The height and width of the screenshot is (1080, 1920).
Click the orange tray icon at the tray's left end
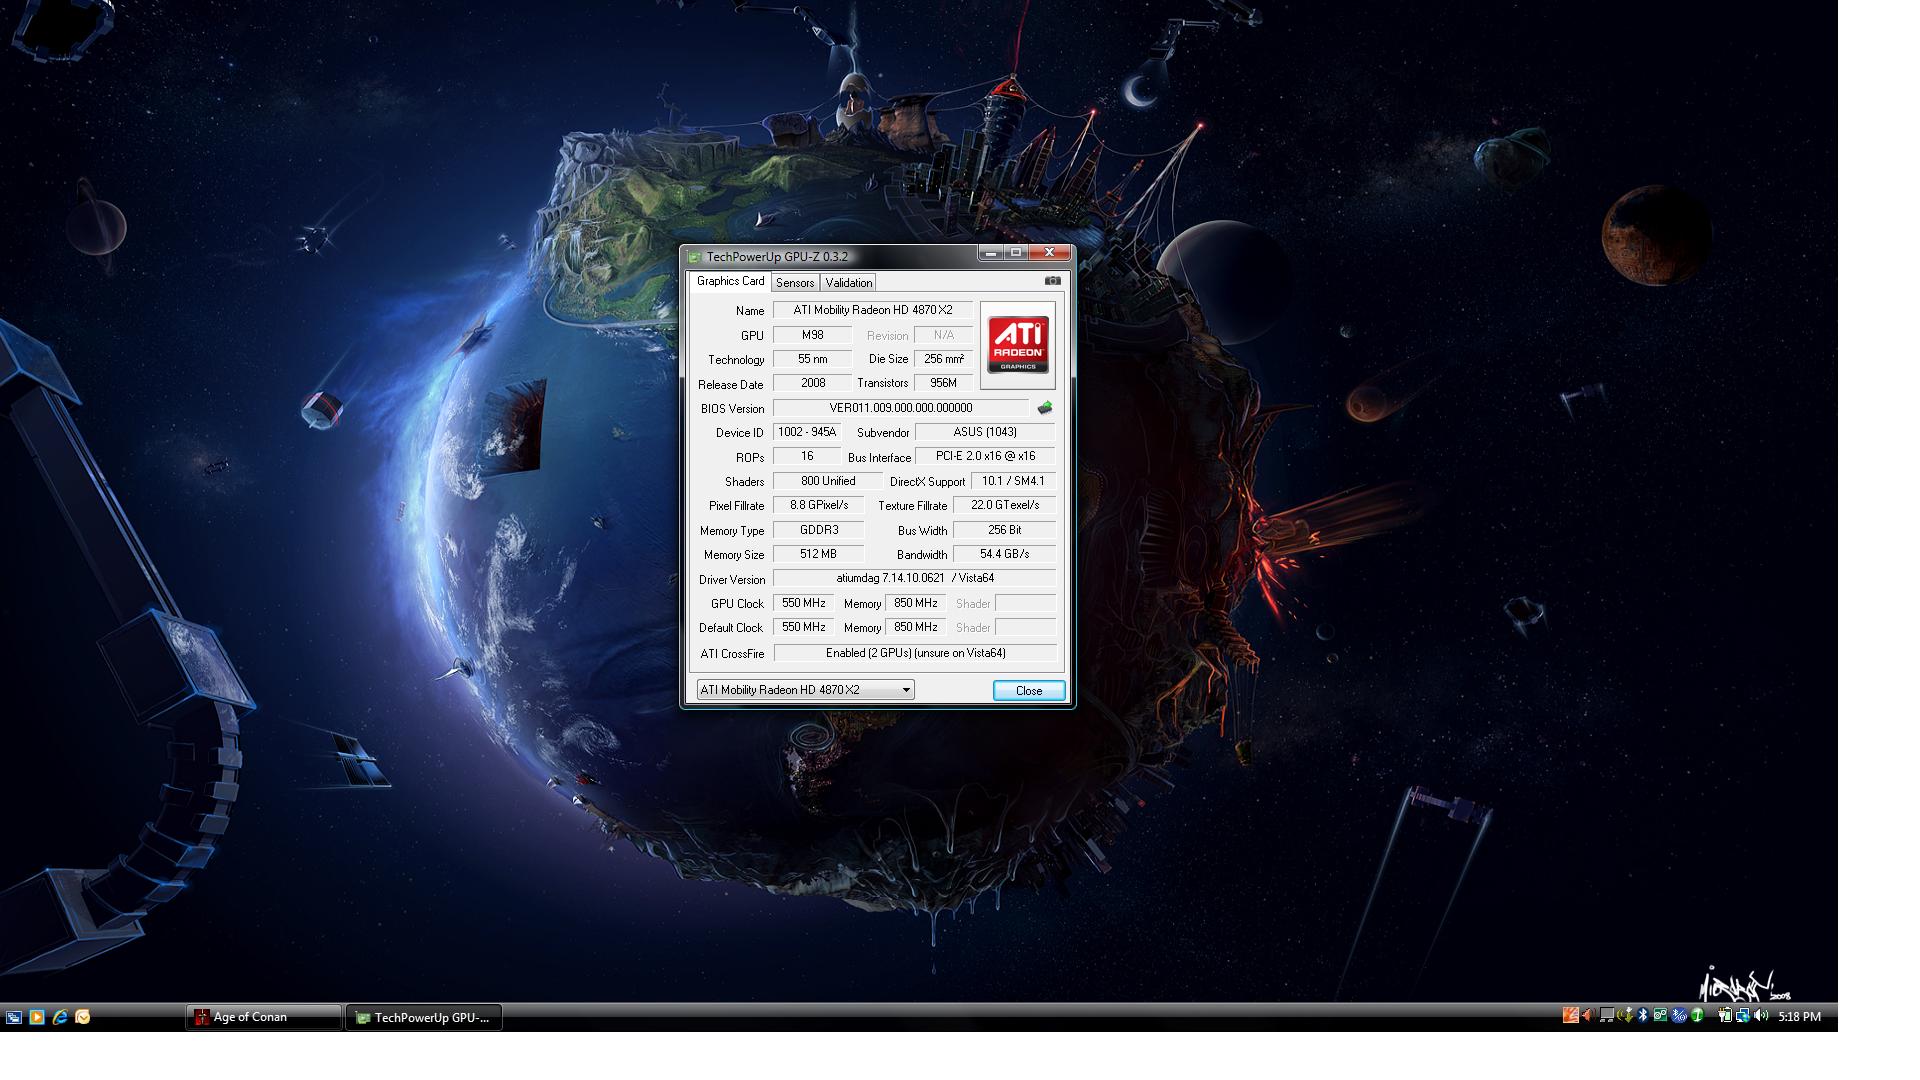coord(1571,1015)
